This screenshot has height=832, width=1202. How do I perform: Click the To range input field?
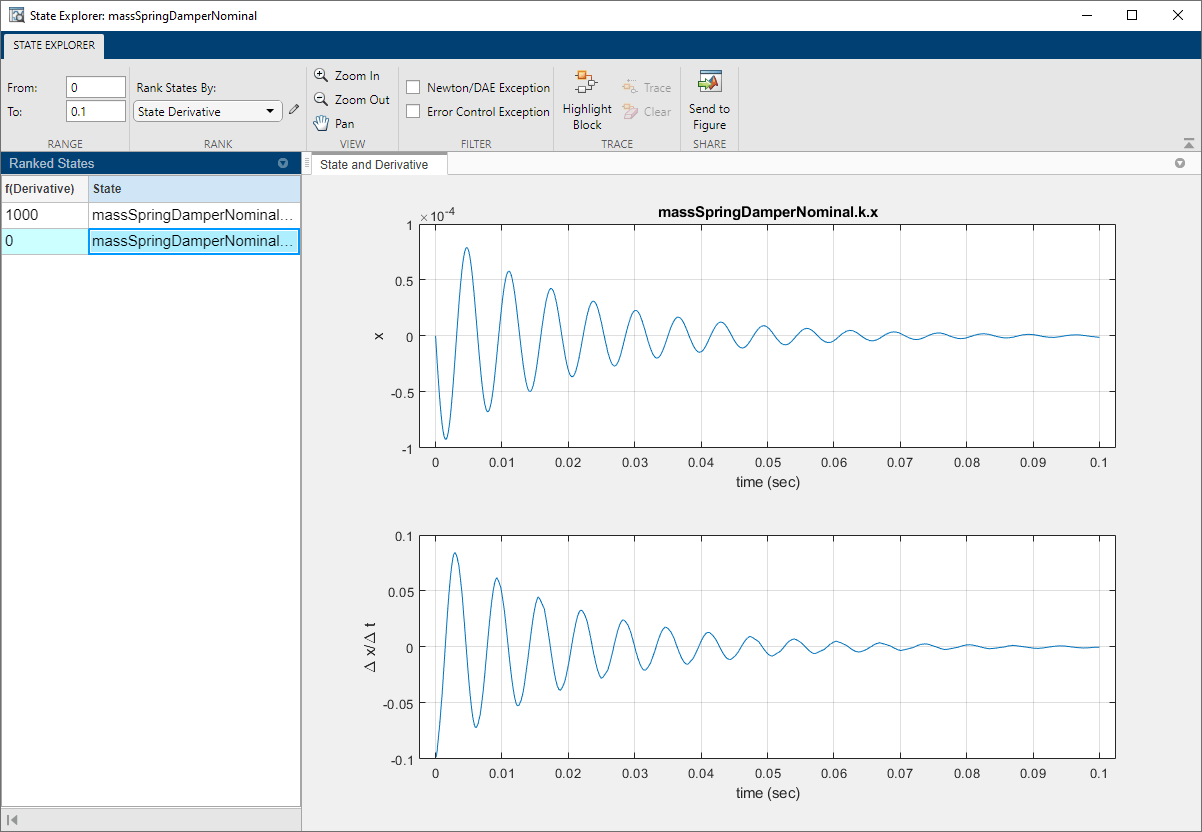pos(96,112)
